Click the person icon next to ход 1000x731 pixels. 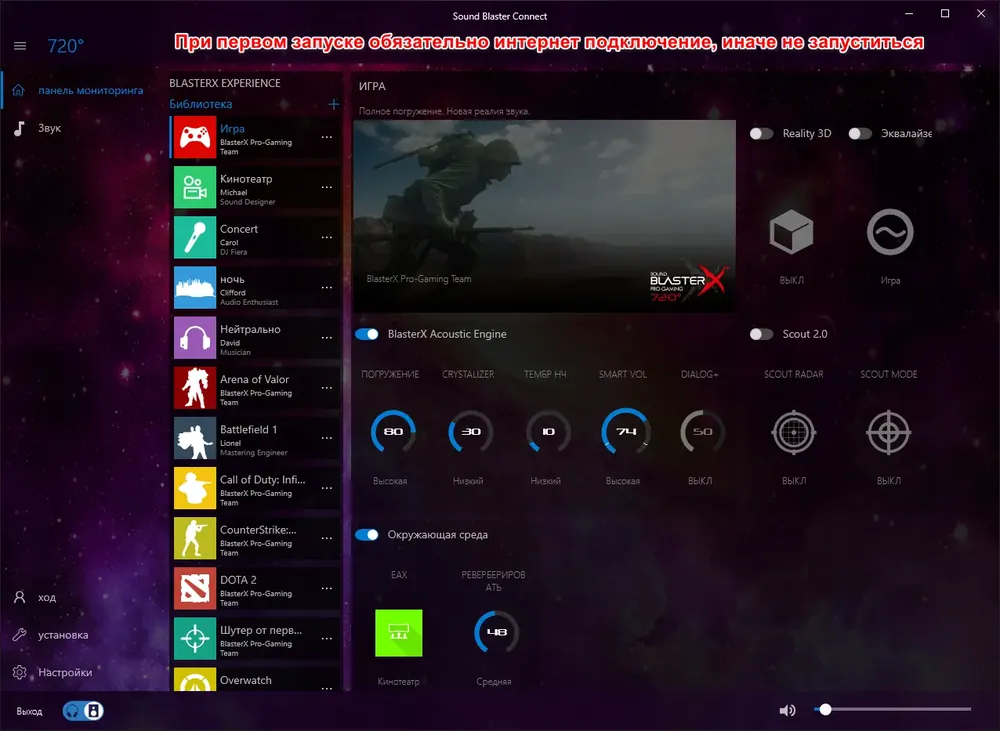tap(20, 597)
